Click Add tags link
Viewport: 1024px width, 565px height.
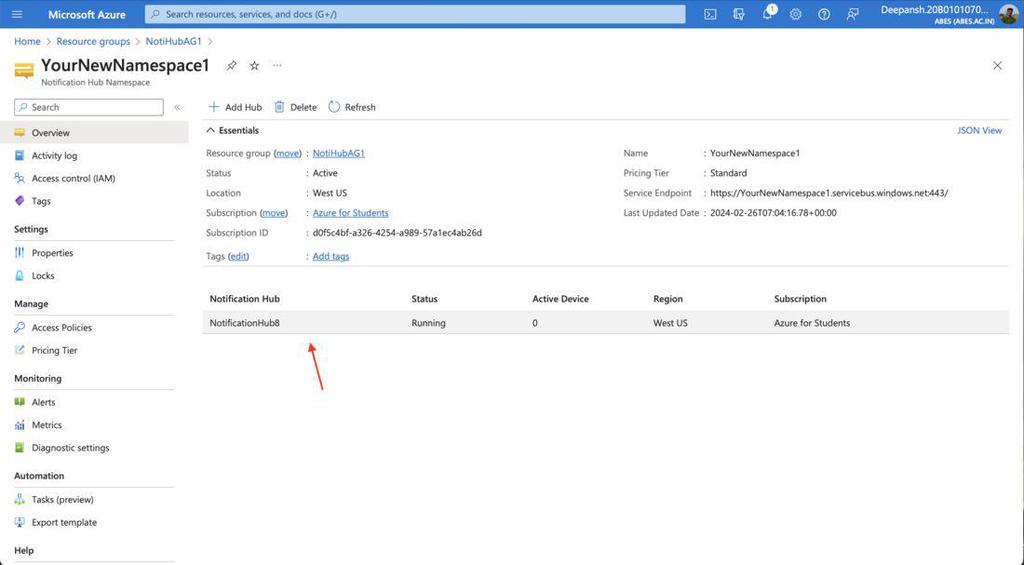click(x=331, y=256)
